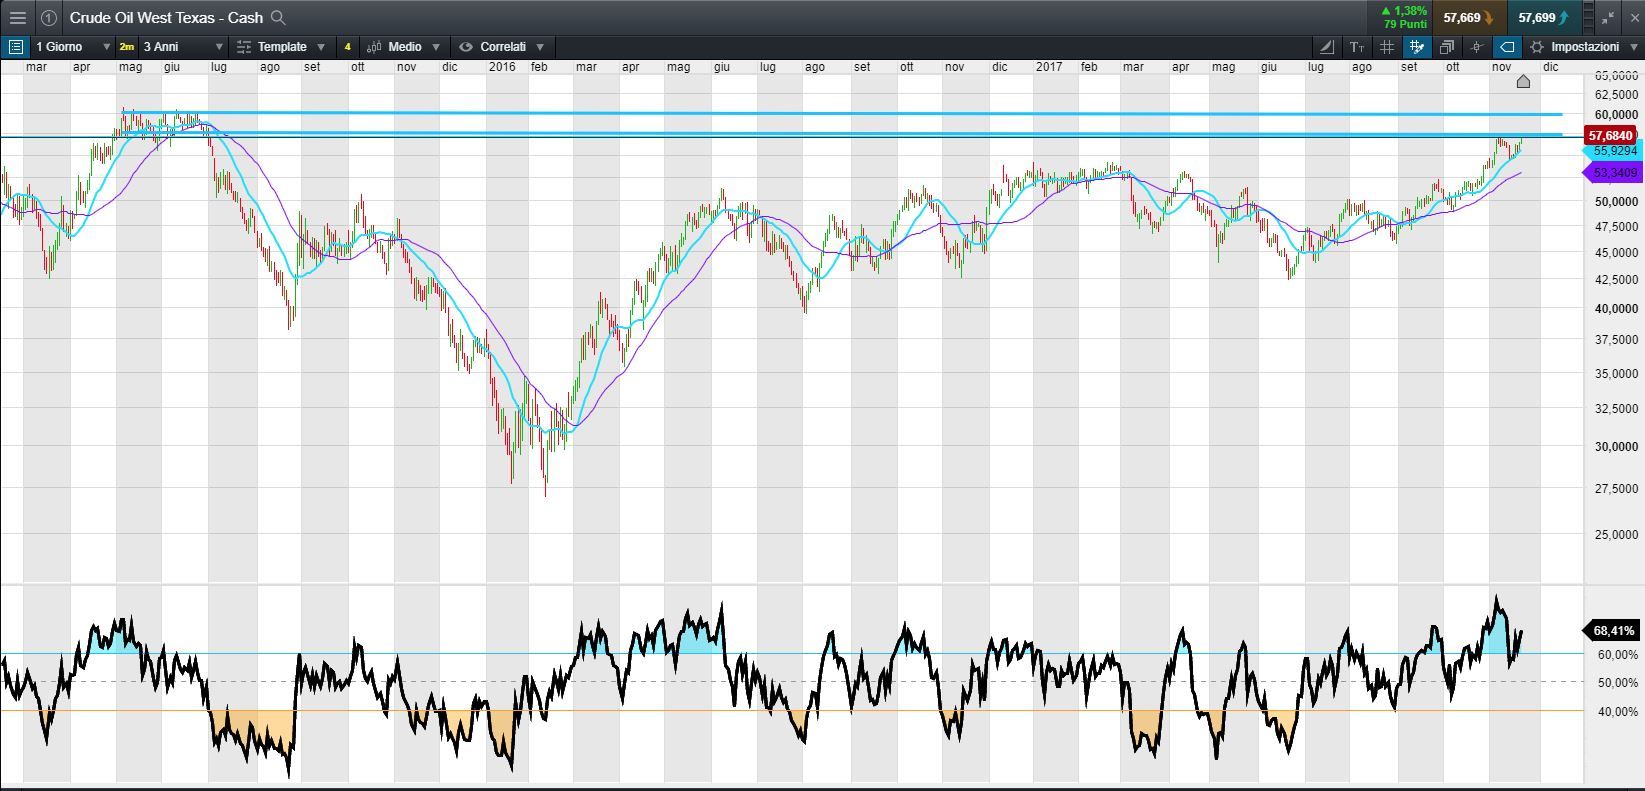The height and width of the screenshot is (791, 1645).
Task: Open the hamburger main menu
Action: point(17,17)
